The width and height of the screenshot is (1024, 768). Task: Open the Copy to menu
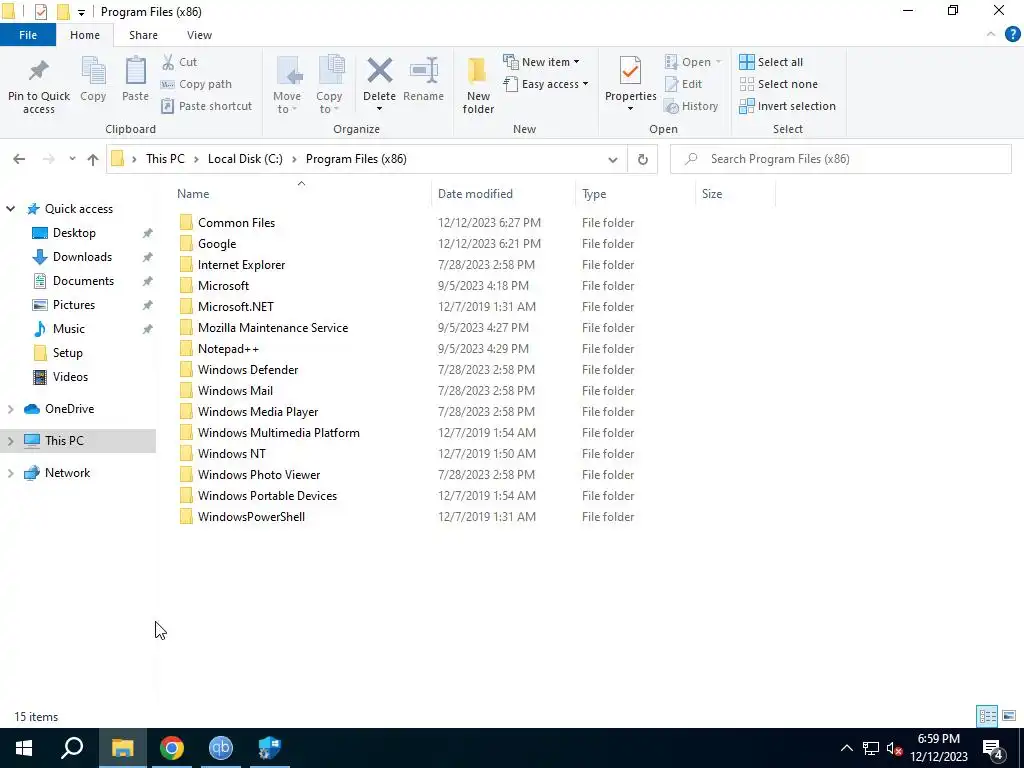[329, 86]
